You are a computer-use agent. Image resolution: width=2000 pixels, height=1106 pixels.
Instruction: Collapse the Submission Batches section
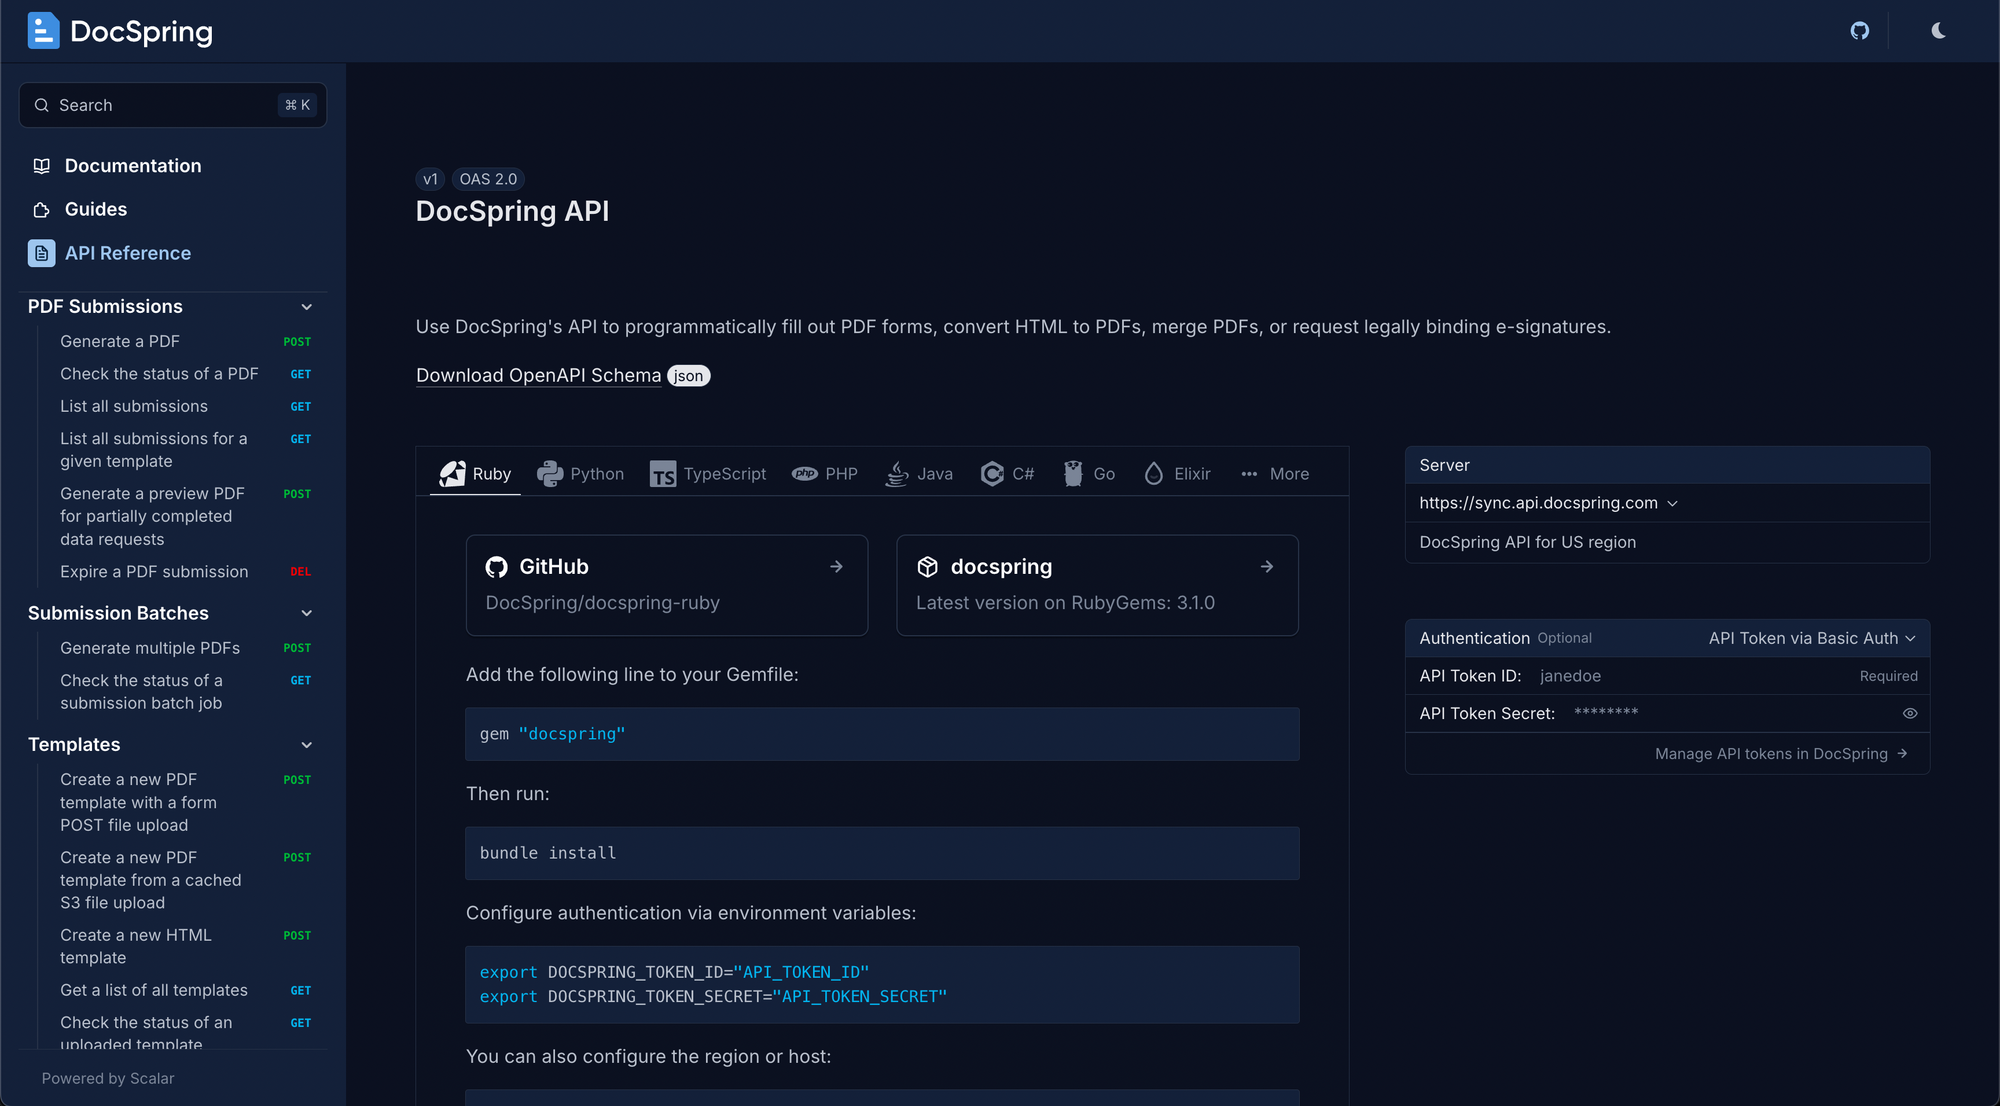[x=307, y=613]
